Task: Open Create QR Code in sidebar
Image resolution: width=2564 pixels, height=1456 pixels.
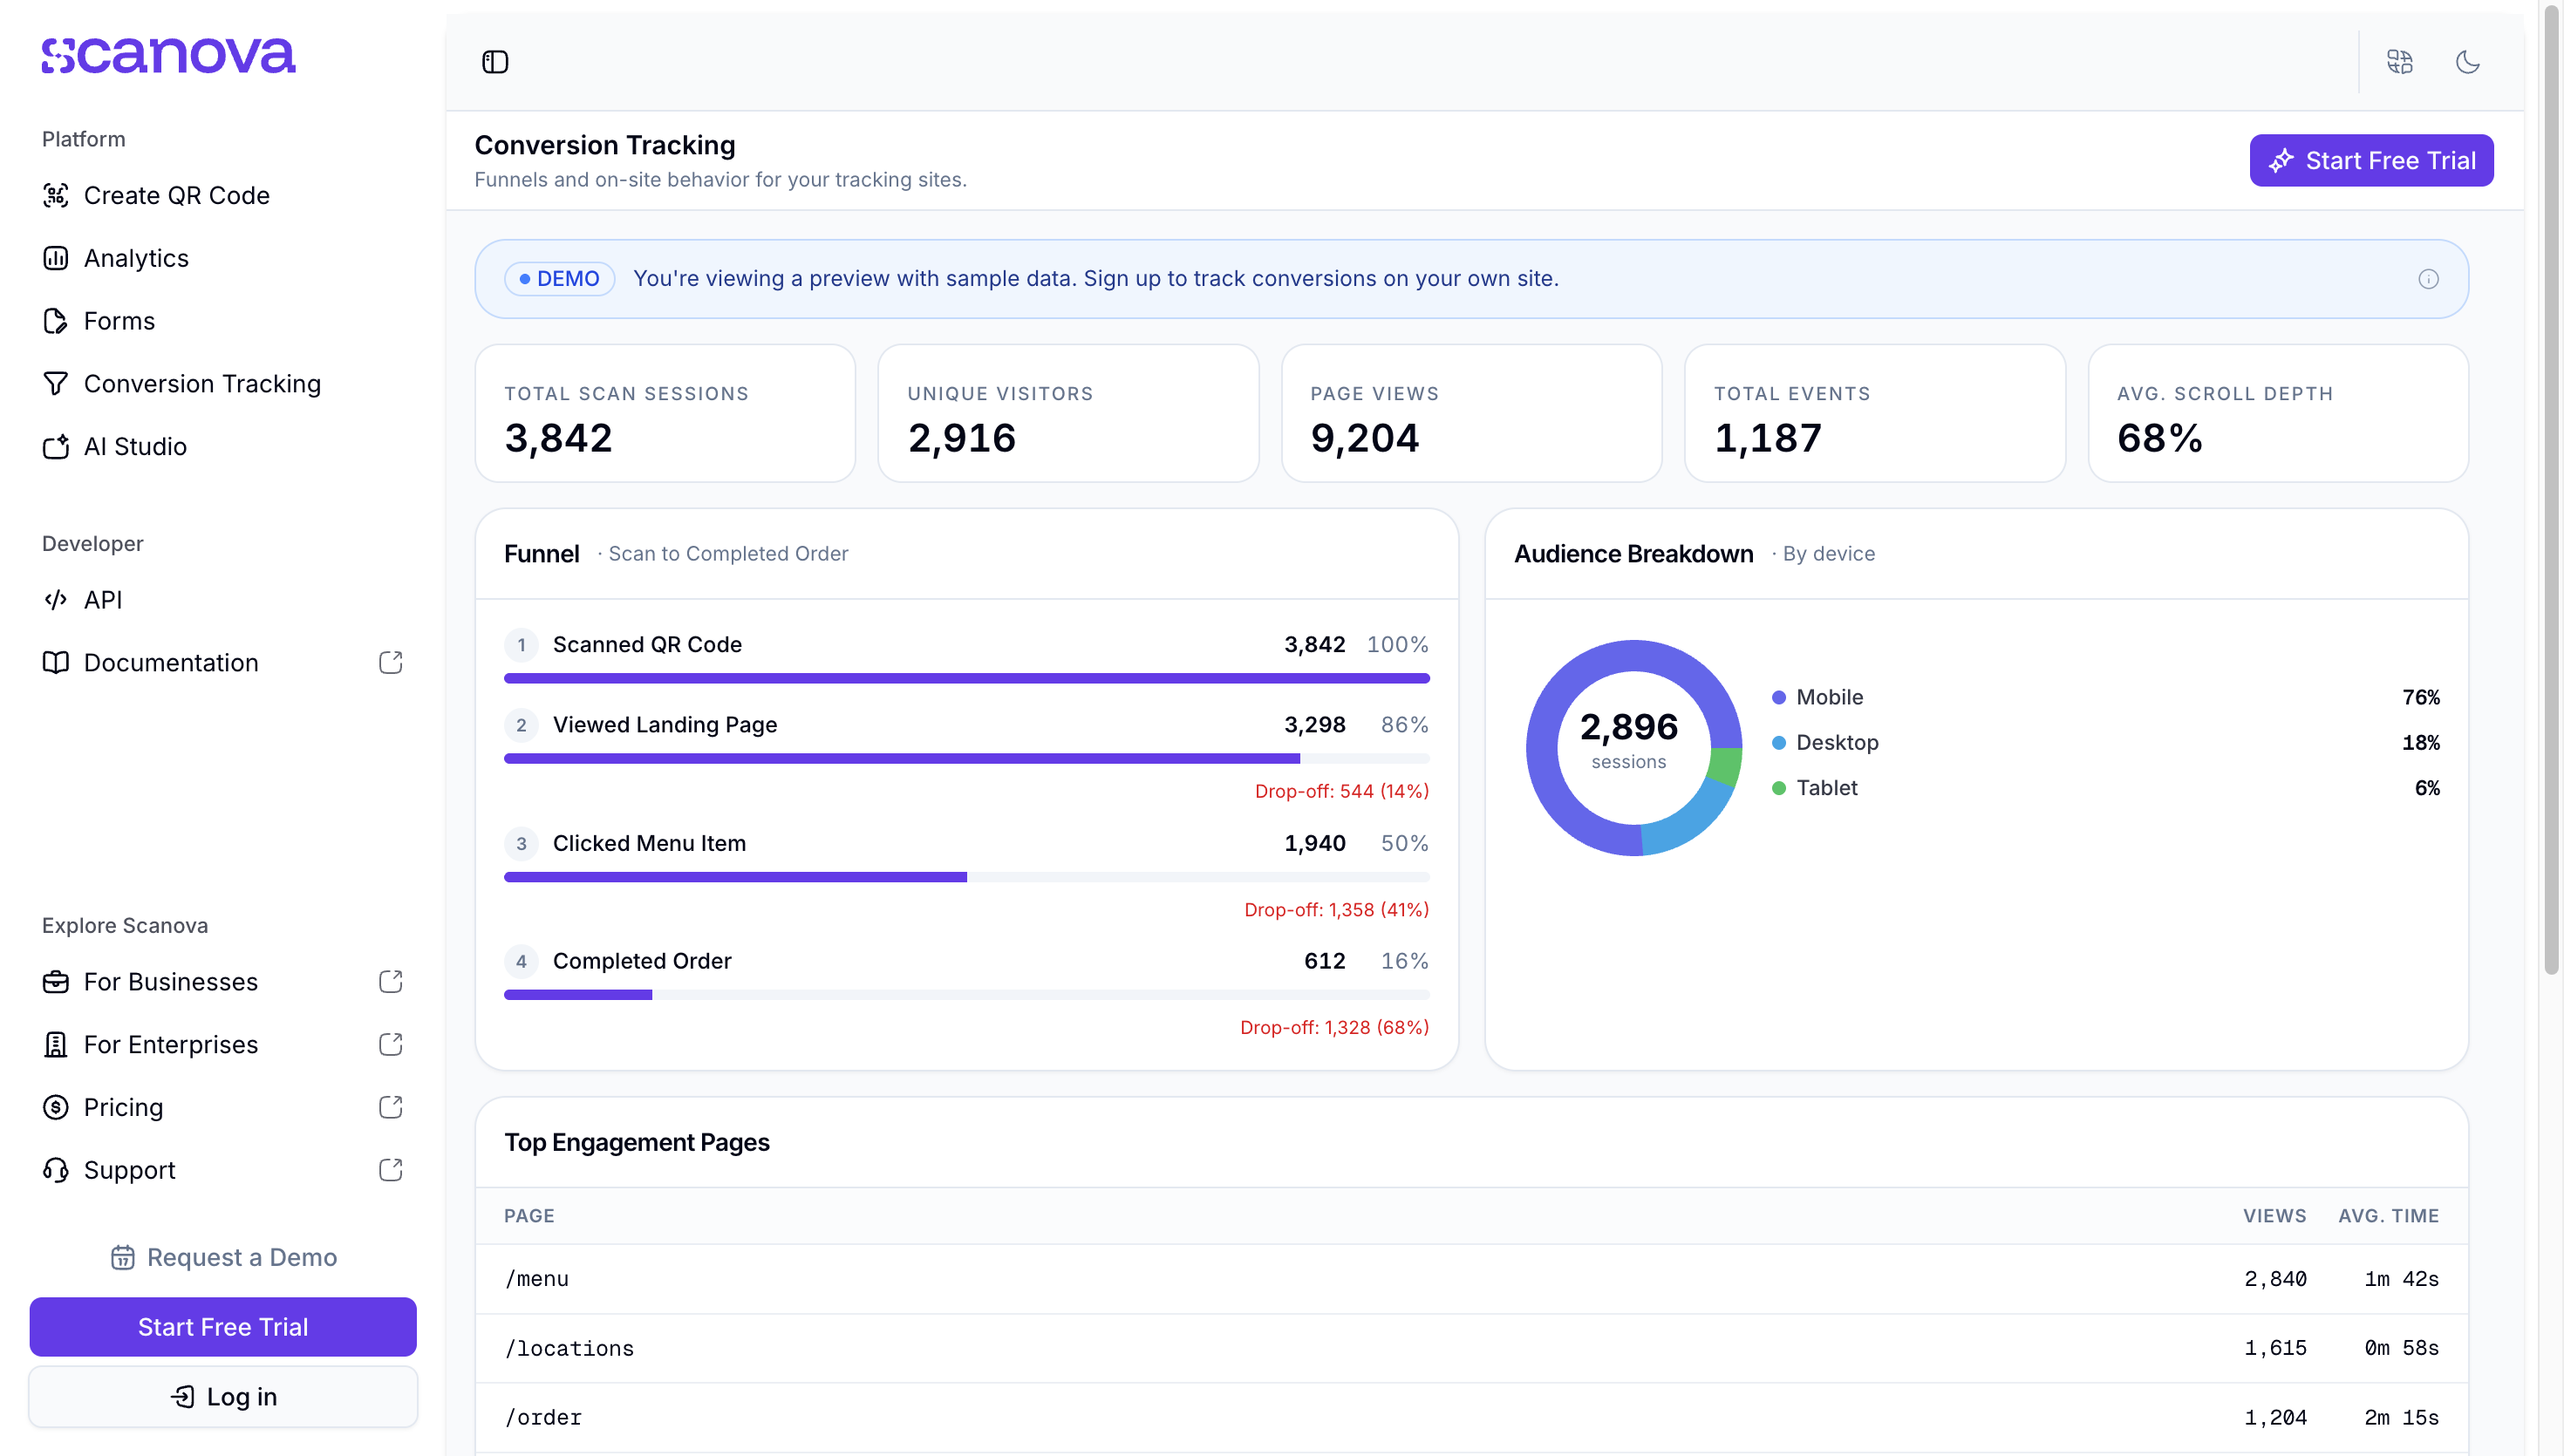Action: click(x=222, y=195)
